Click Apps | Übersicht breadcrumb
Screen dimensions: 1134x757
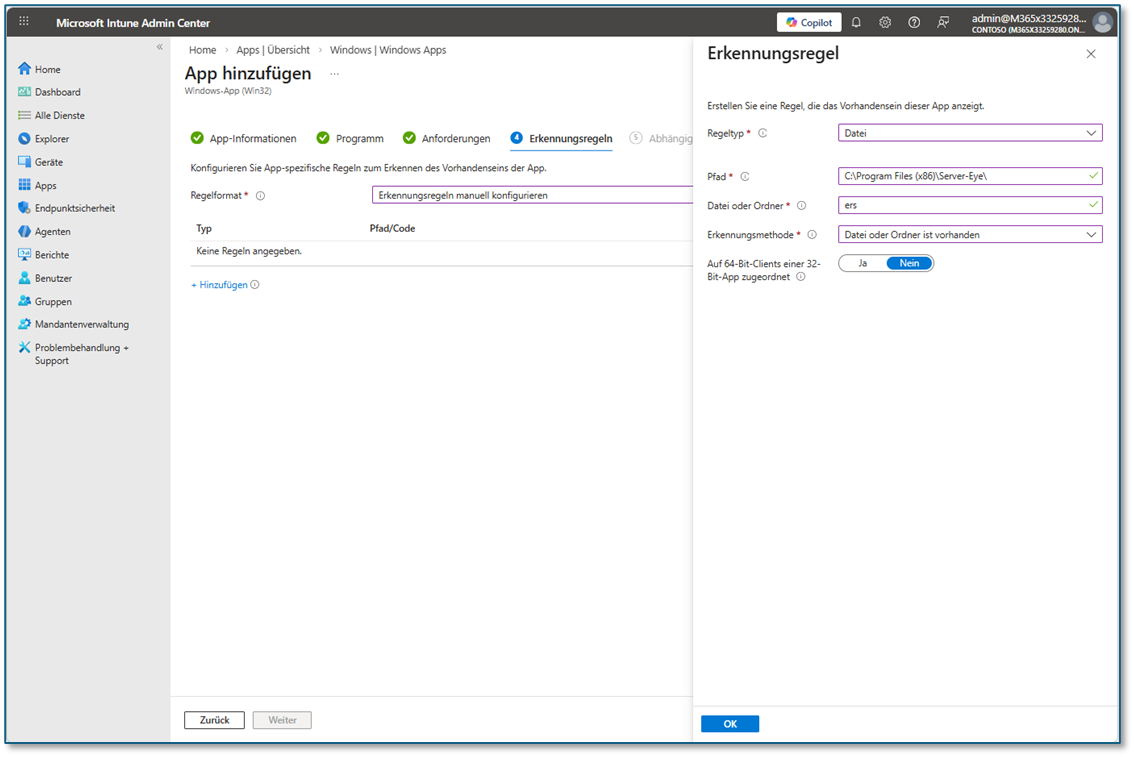point(273,50)
